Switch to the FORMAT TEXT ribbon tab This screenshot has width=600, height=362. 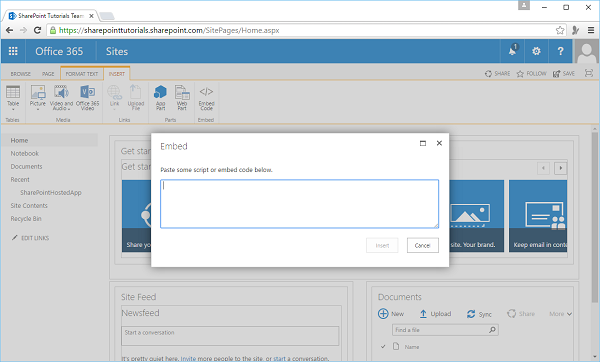tap(82, 74)
